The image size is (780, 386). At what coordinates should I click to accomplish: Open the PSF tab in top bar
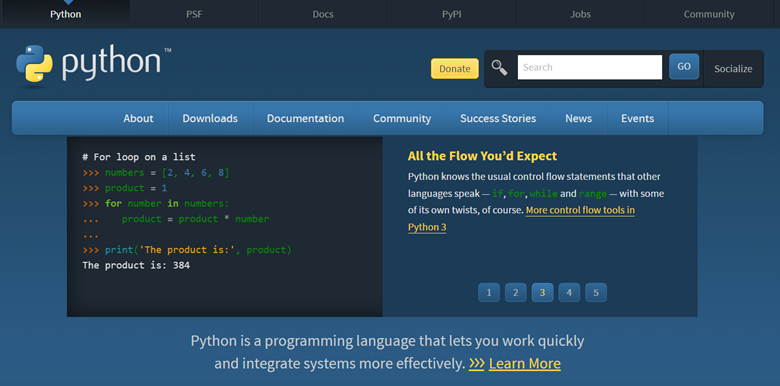[x=194, y=14]
